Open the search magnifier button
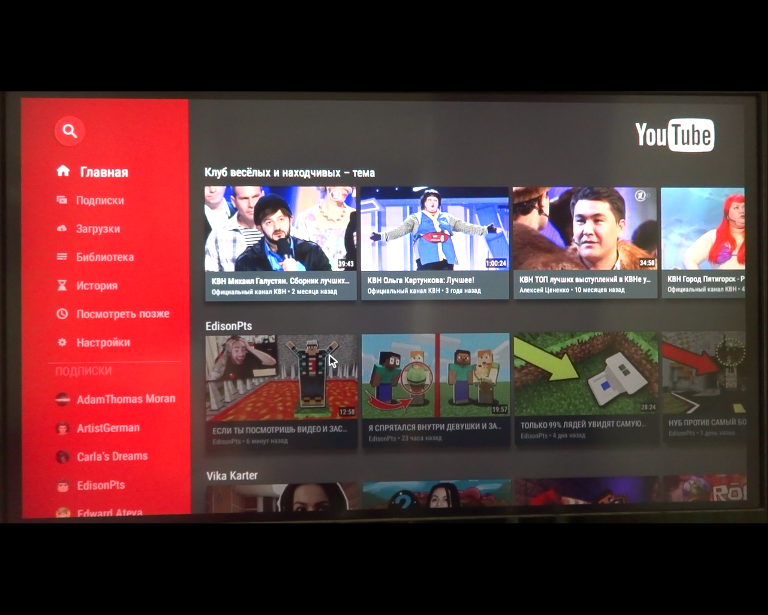 click(70, 131)
